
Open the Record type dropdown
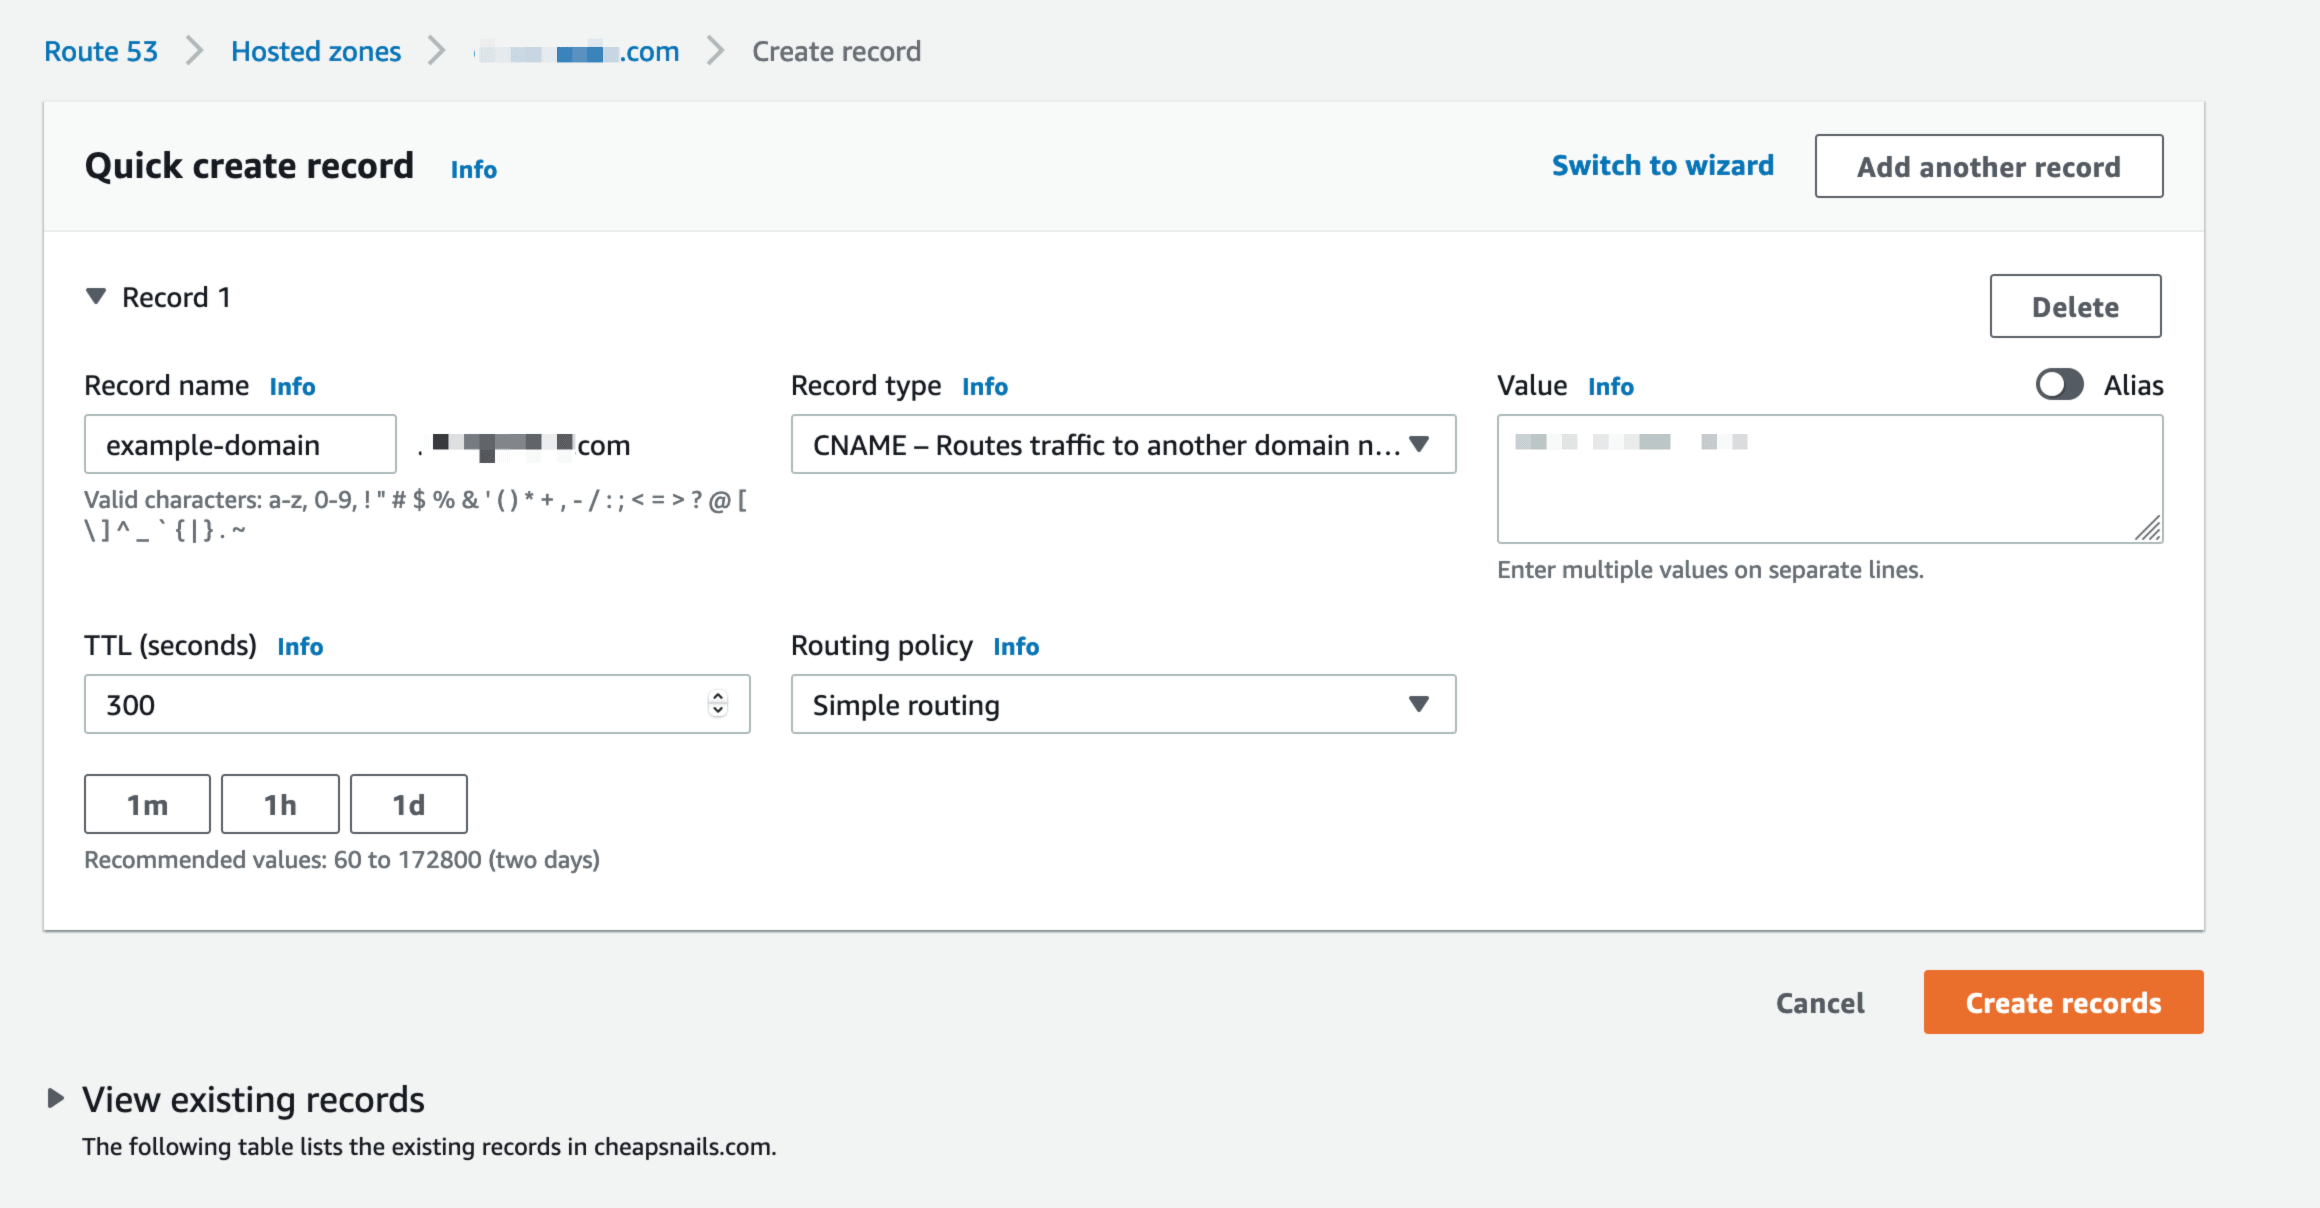[1122, 445]
